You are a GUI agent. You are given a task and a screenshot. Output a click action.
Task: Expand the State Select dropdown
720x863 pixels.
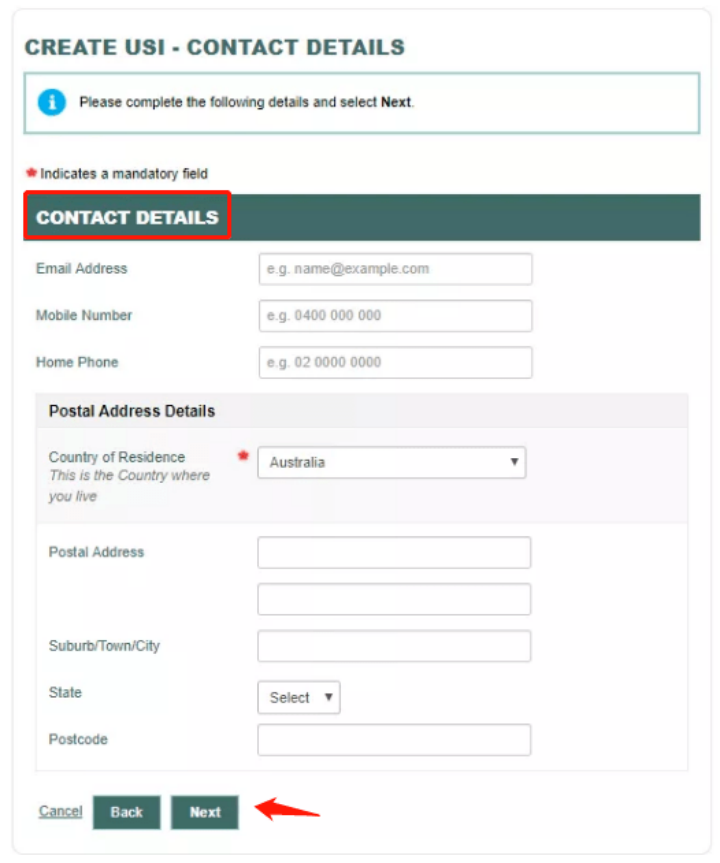tap(298, 698)
